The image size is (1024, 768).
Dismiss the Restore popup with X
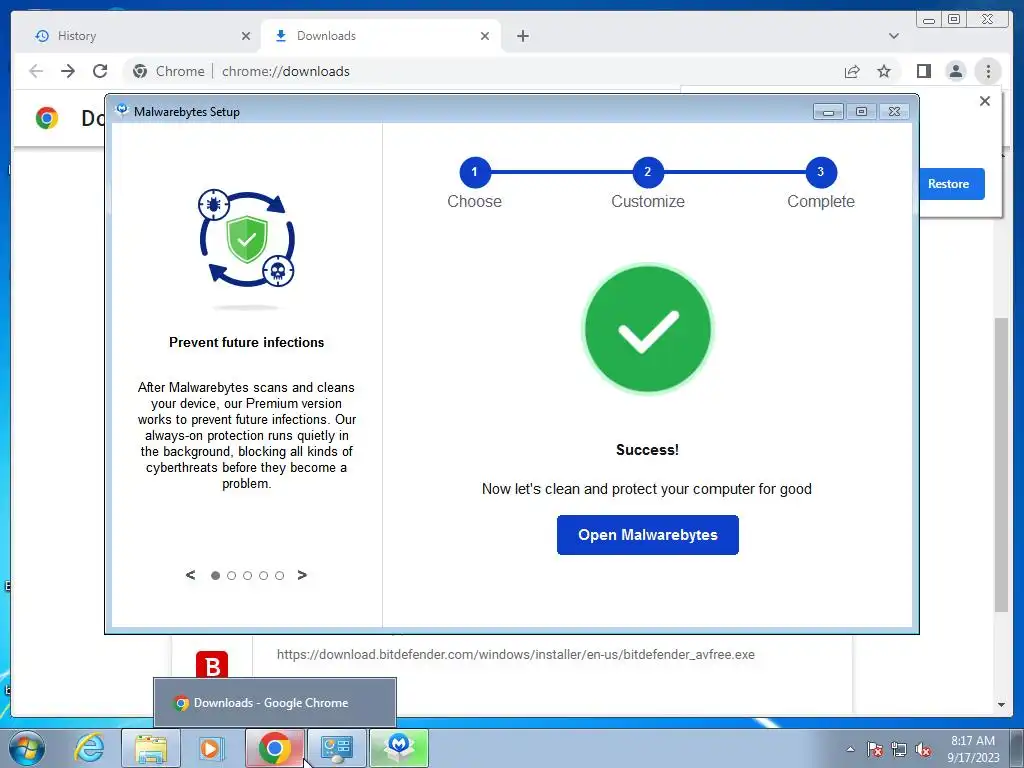(985, 101)
